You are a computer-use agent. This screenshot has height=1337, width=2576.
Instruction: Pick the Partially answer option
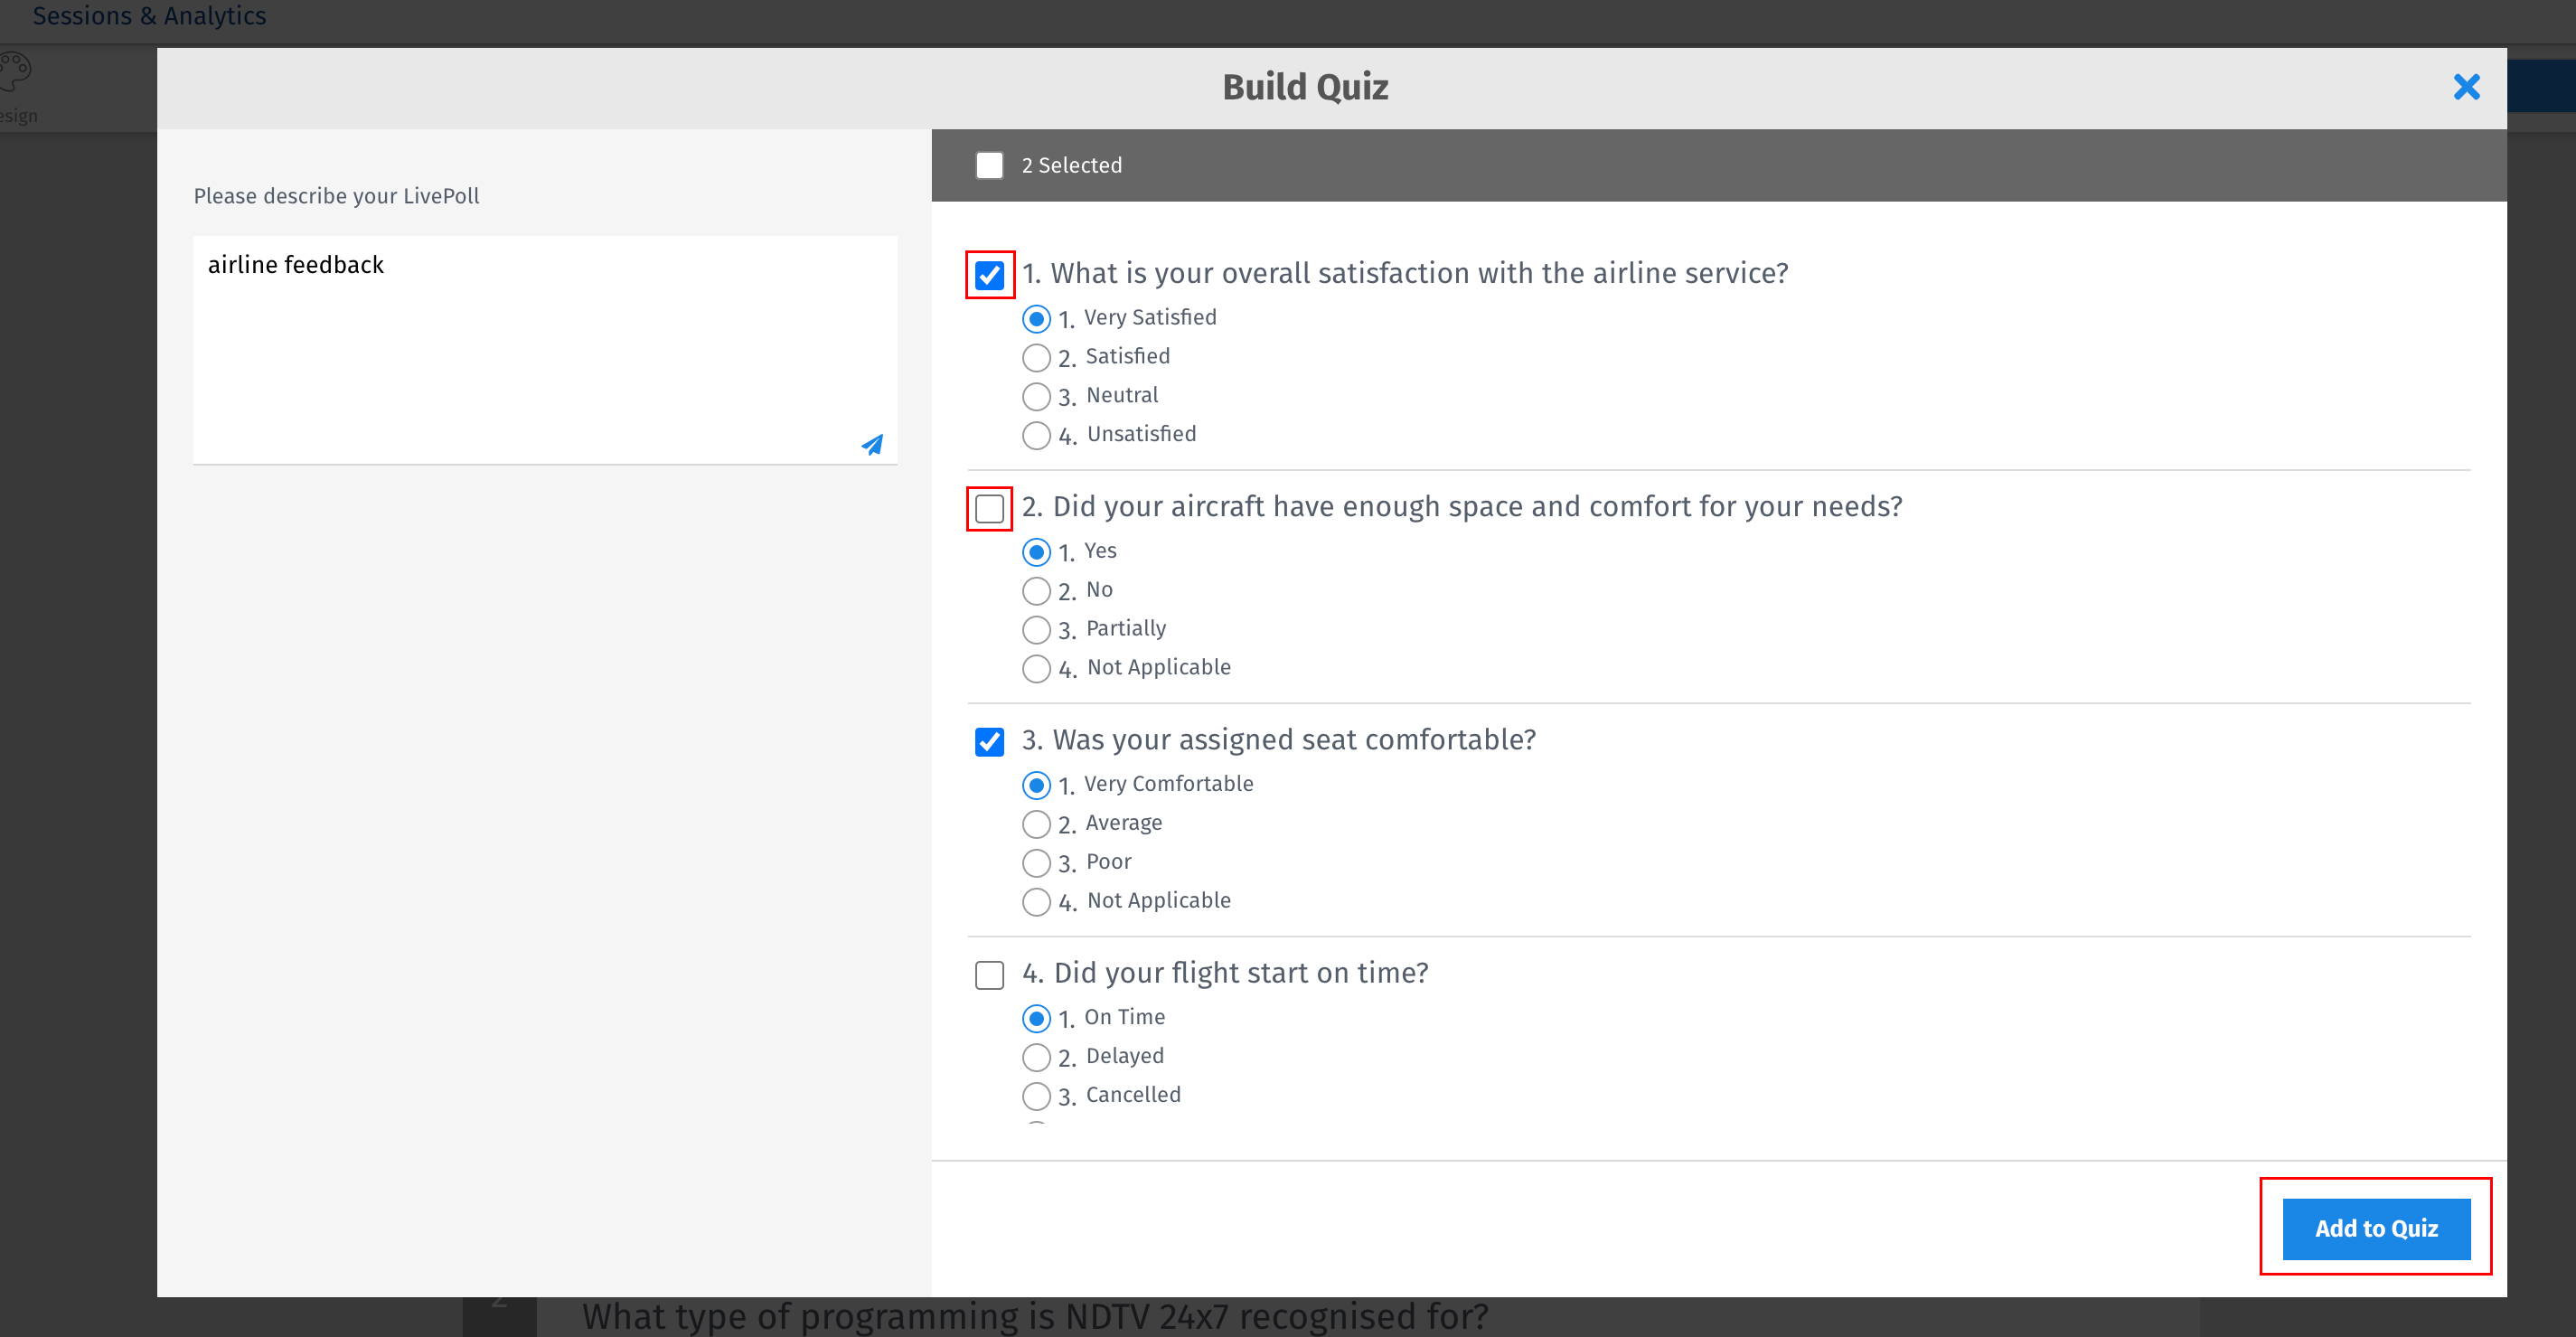pyautogui.click(x=1036, y=629)
